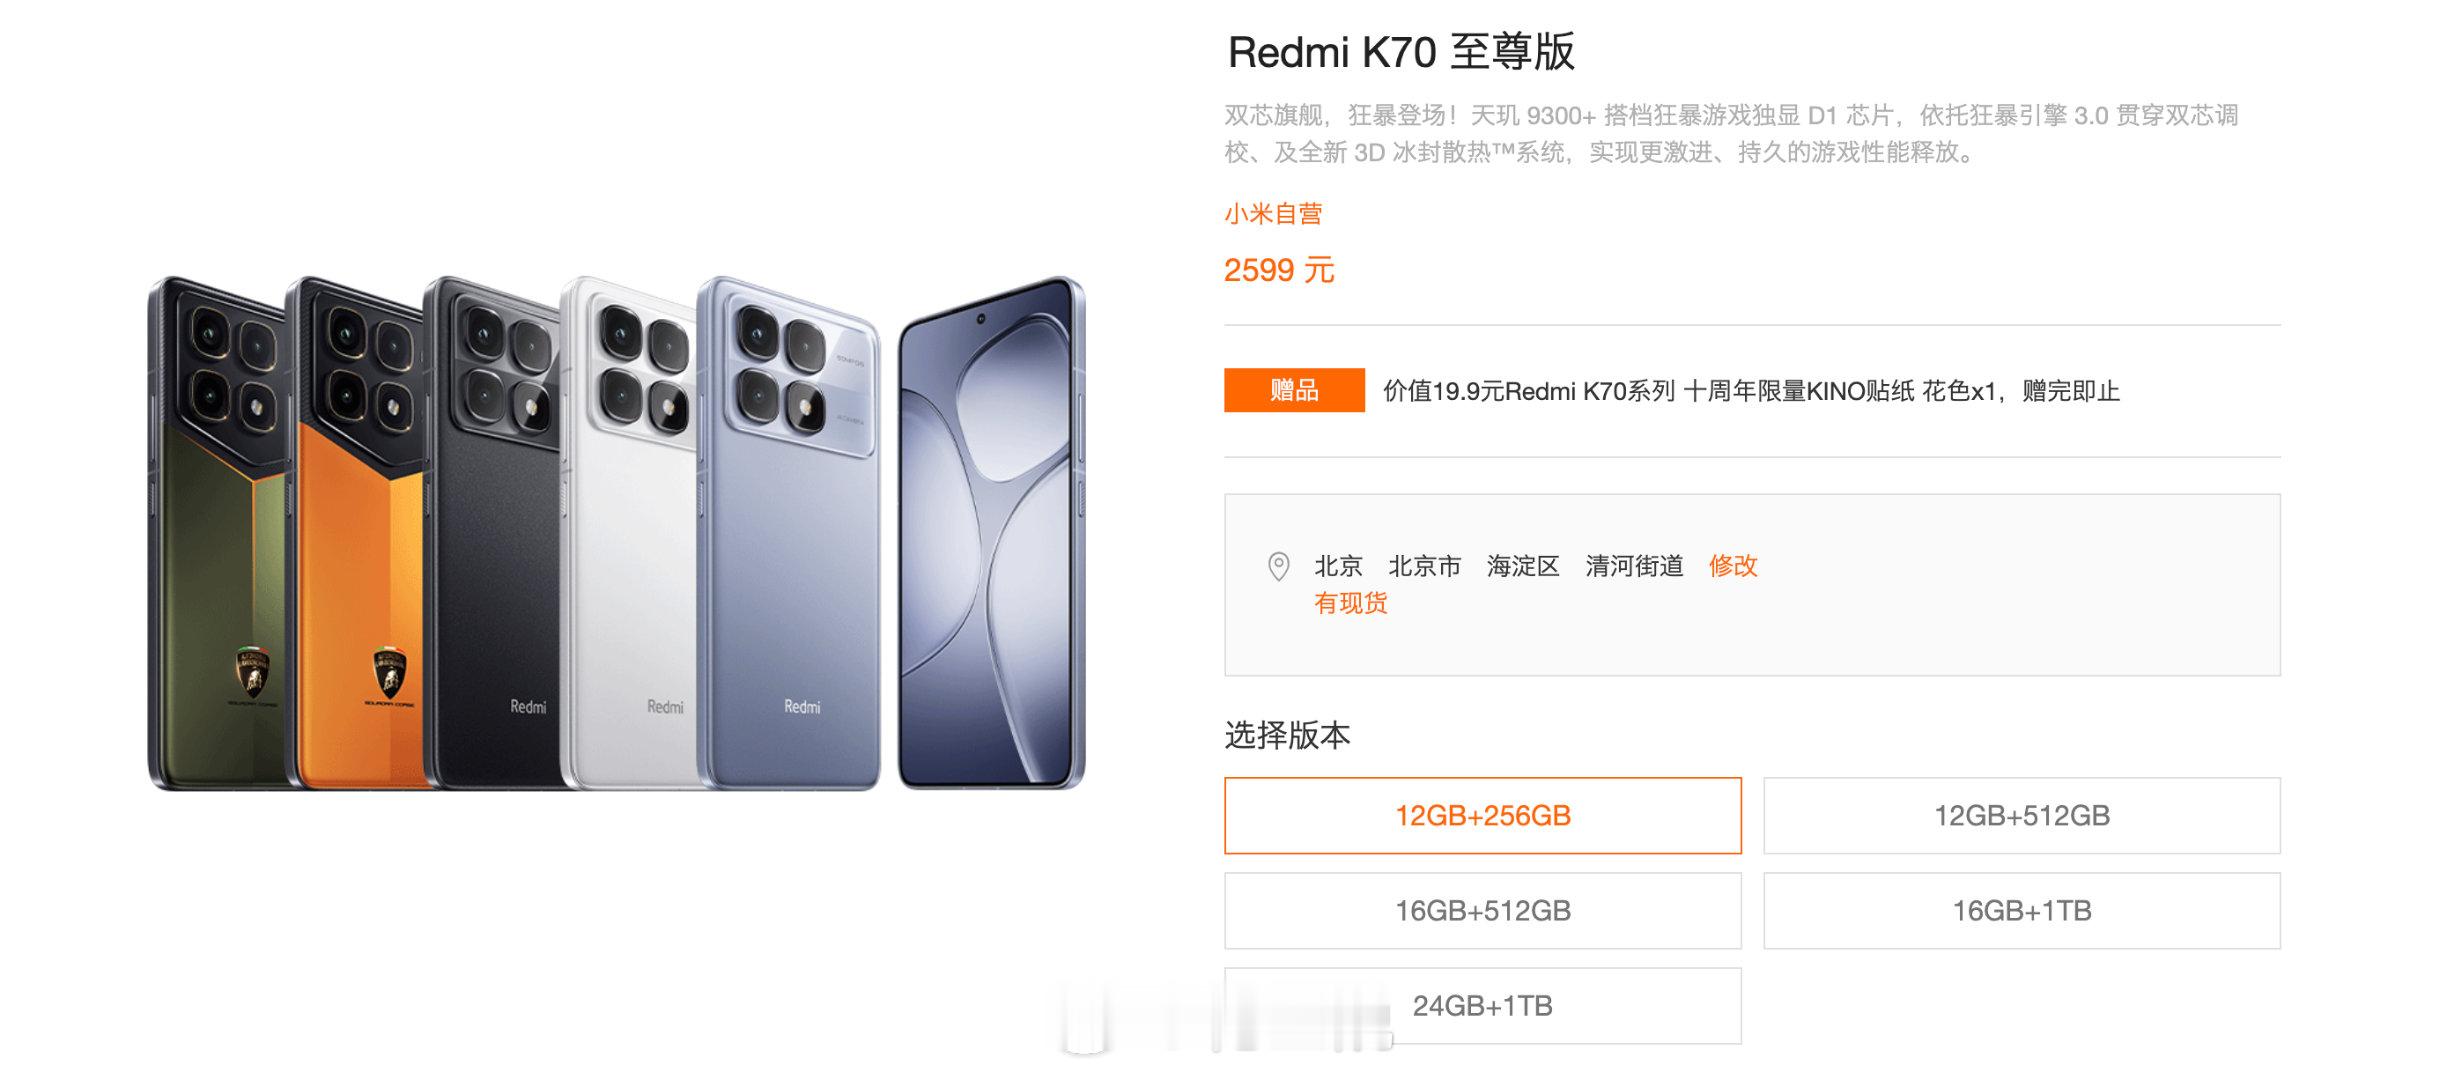Click the Lamborghini shield logo on green phone
The width and height of the screenshot is (2447, 1080).
pyautogui.click(x=253, y=672)
